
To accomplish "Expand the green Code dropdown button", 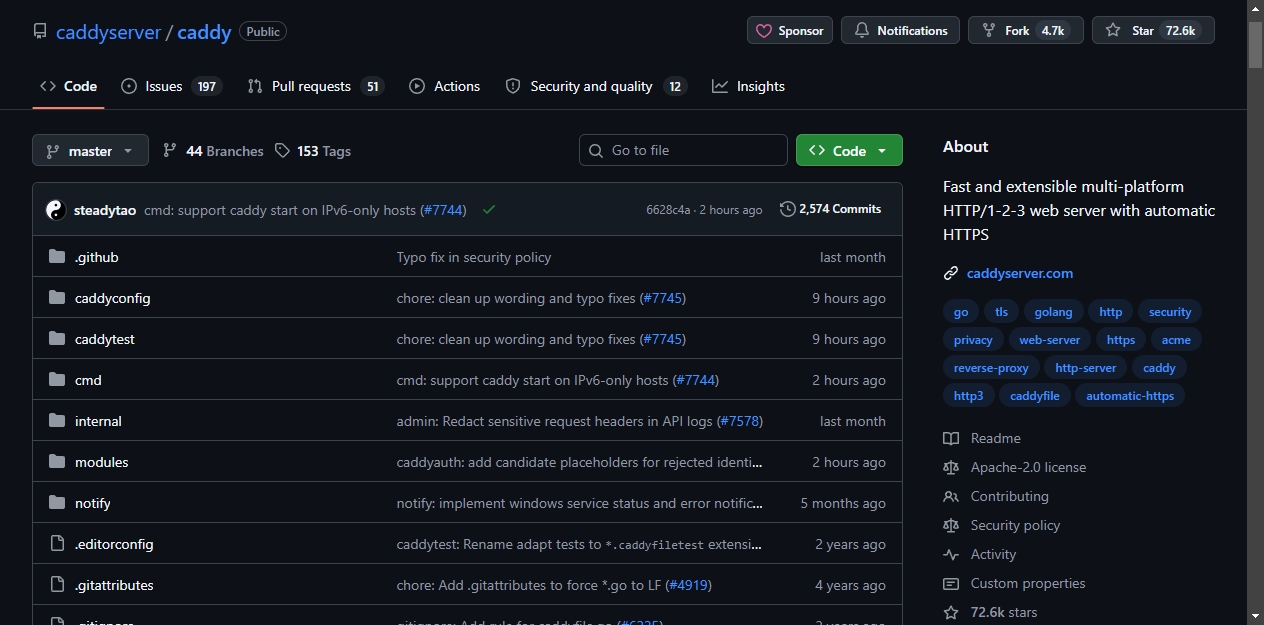I will [849, 150].
